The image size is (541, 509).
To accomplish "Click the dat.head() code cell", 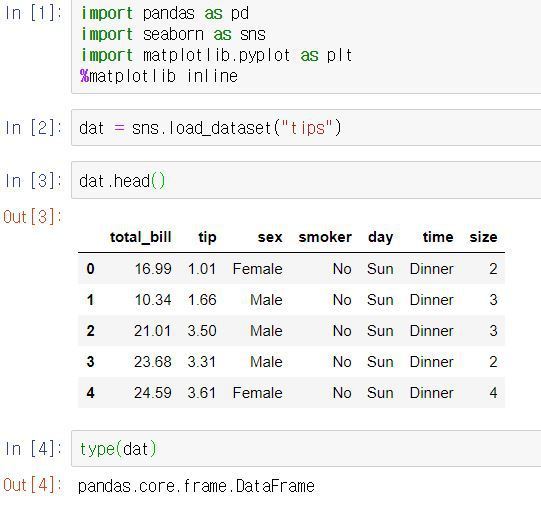I will coord(306,180).
